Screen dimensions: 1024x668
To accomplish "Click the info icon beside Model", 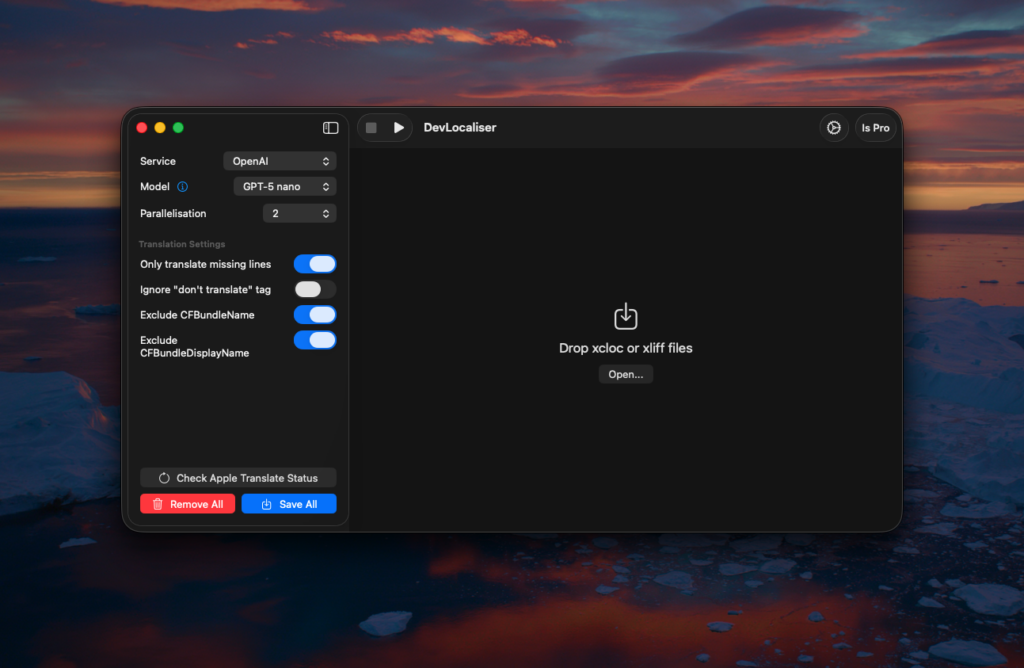I will coord(182,187).
